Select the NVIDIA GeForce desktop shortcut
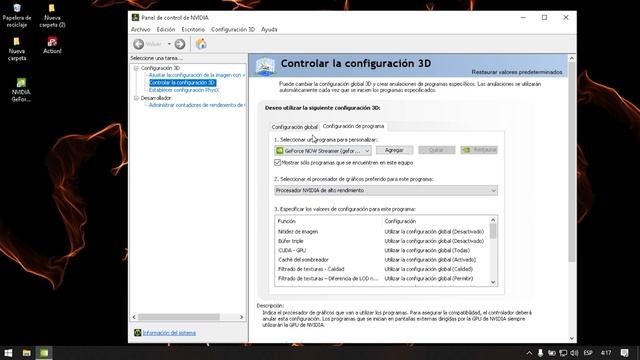The width and height of the screenshot is (640, 360). pos(21,90)
